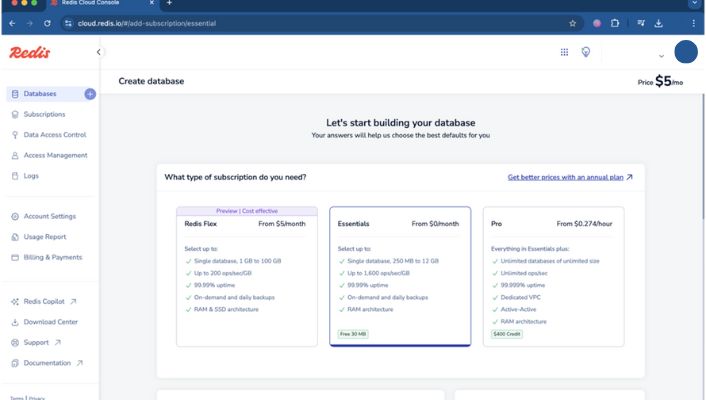Select the Essentials subscription card
This screenshot has height=400, width=706.
[x=399, y=276]
